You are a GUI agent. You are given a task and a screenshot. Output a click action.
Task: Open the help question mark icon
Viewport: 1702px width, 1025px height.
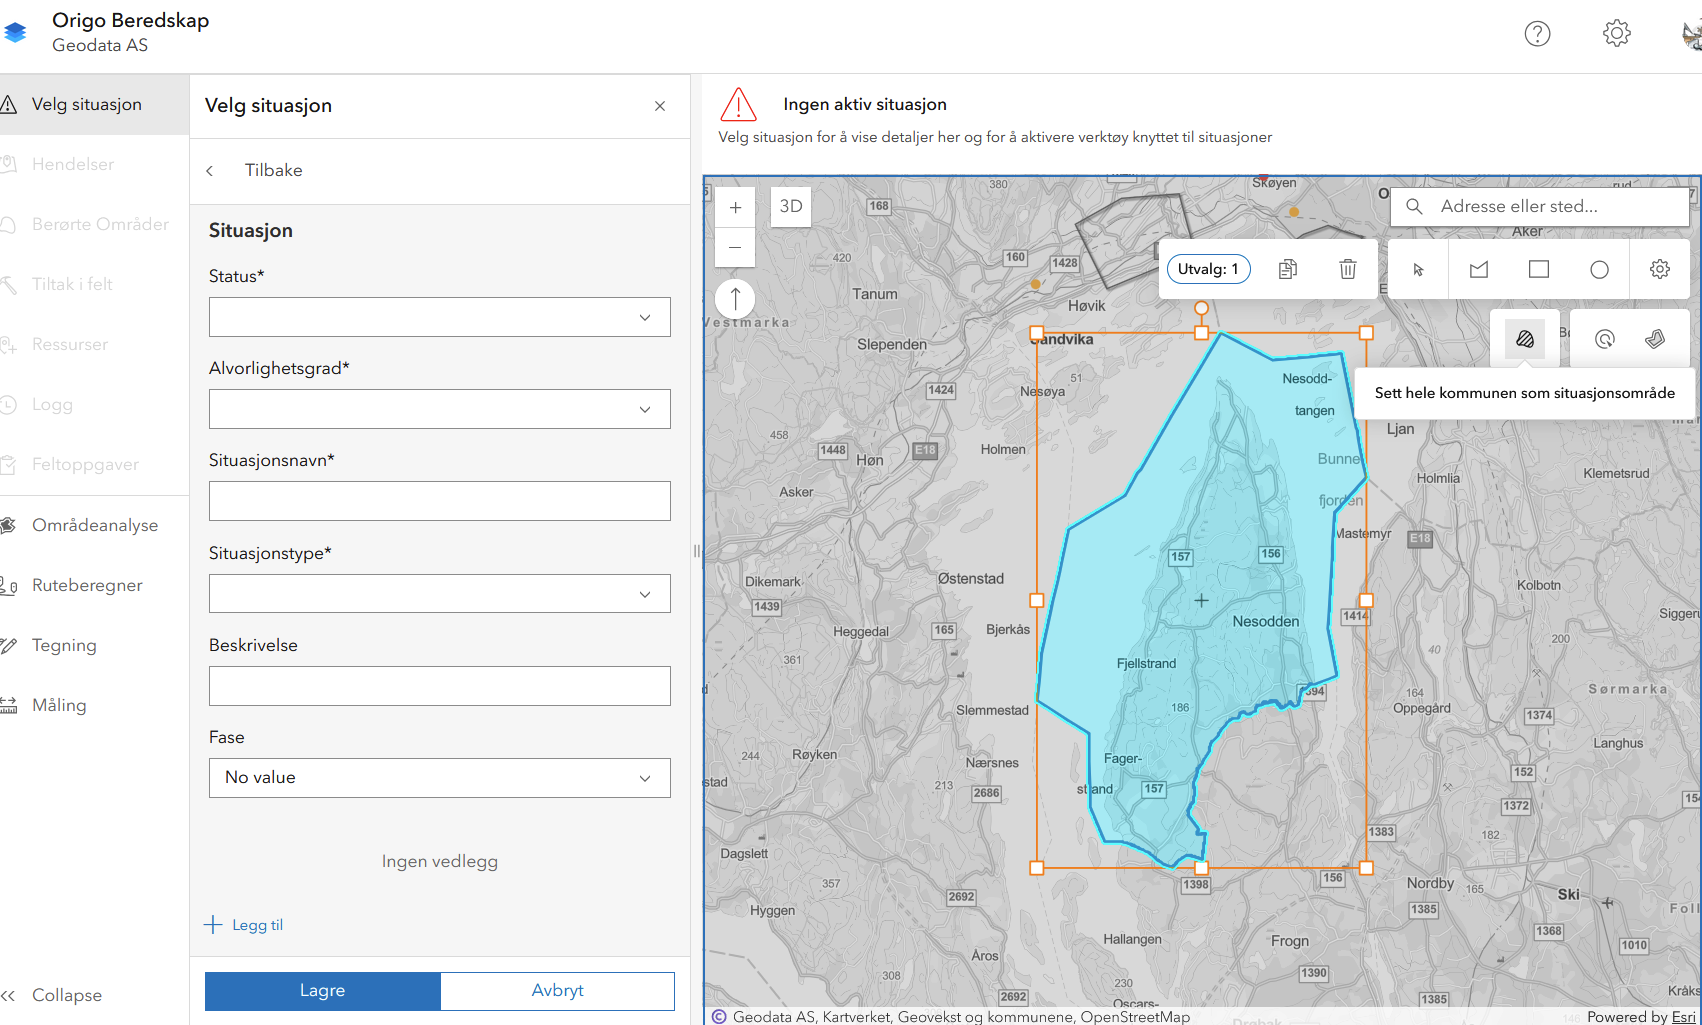[x=1537, y=34]
